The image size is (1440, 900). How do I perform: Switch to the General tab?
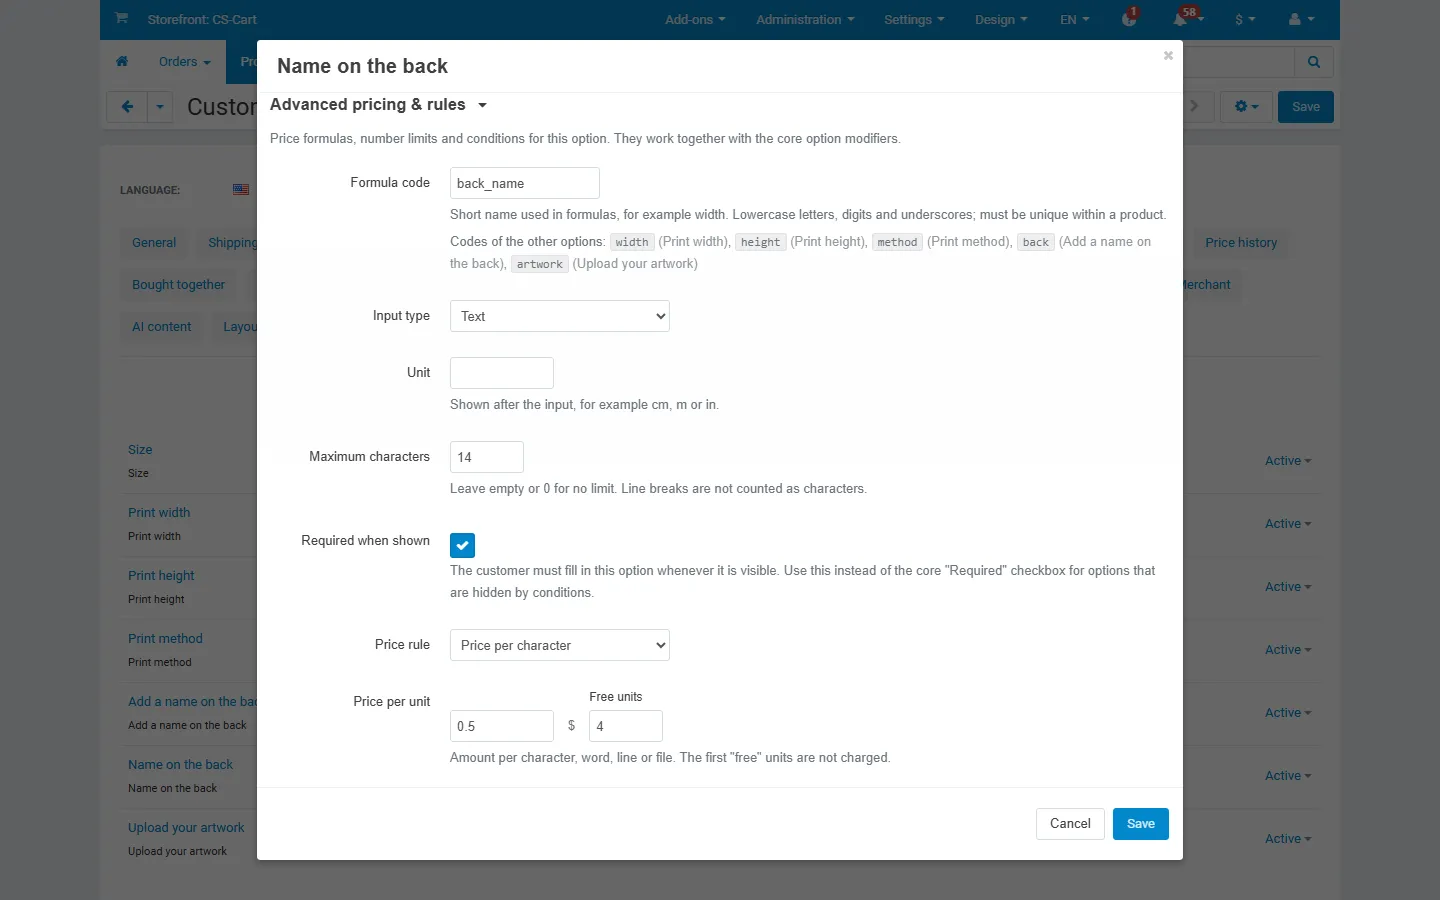[x=154, y=243]
